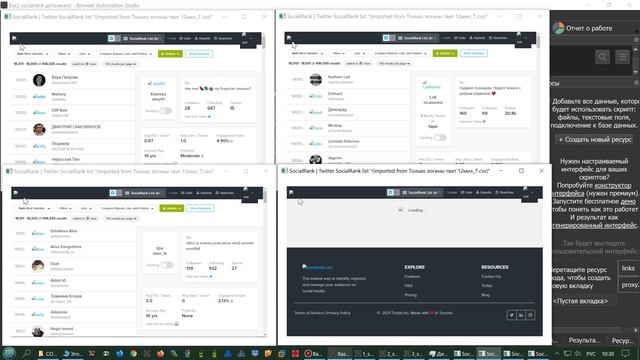Open results per page dropdown in Вера Петрова window
640x360 pixels.
coord(120,64)
